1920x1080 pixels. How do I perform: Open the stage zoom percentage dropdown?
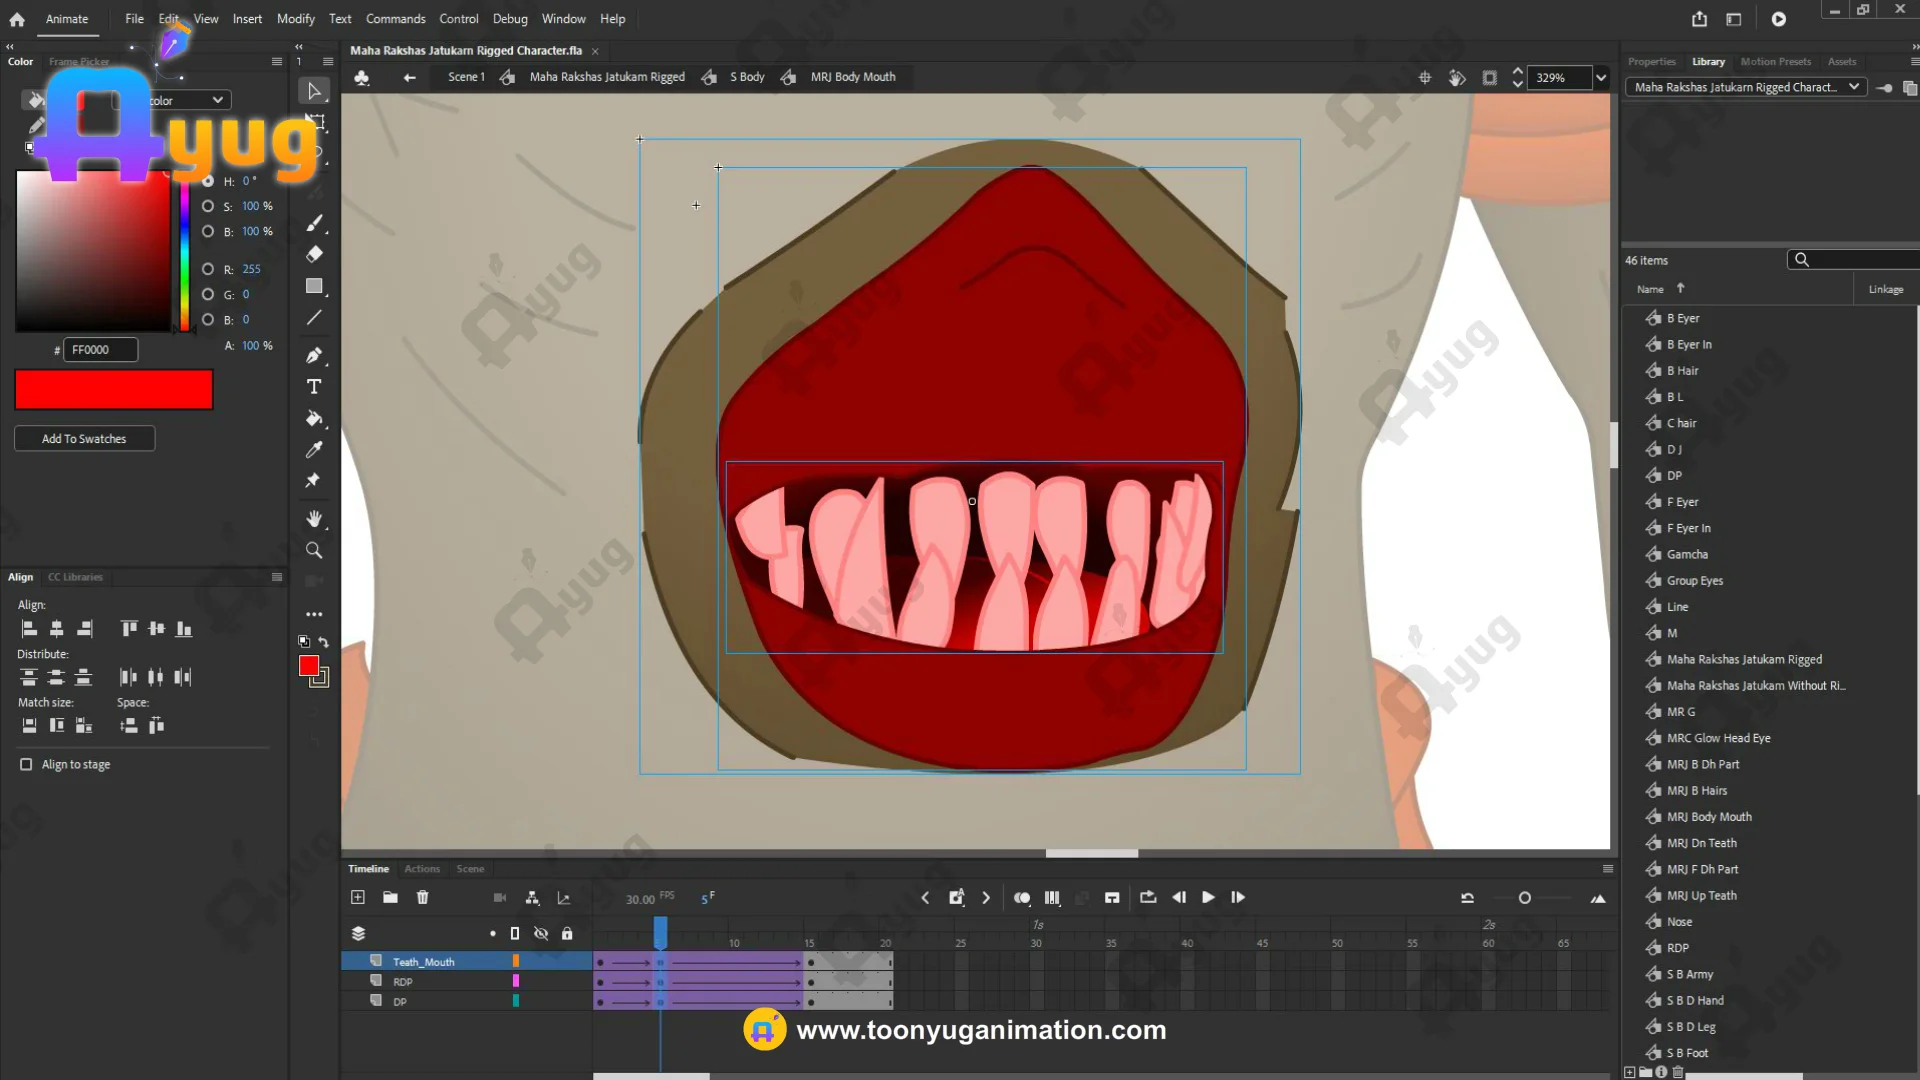tap(1601, 78)
